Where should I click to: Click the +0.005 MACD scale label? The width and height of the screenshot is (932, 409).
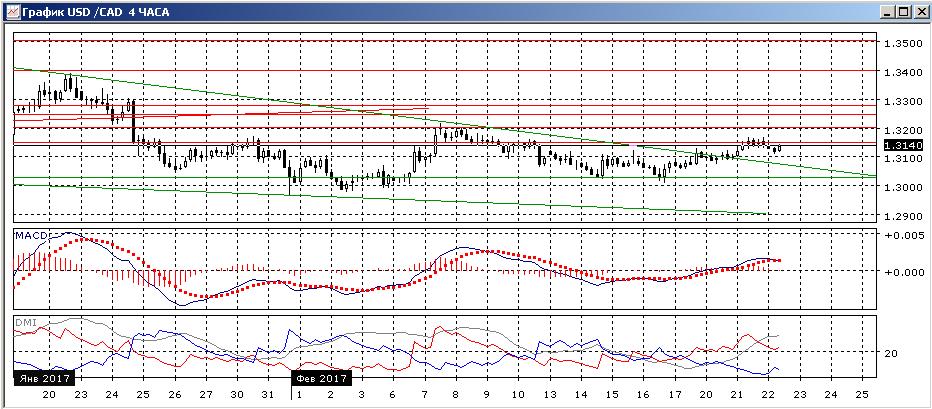click(899, 235)
